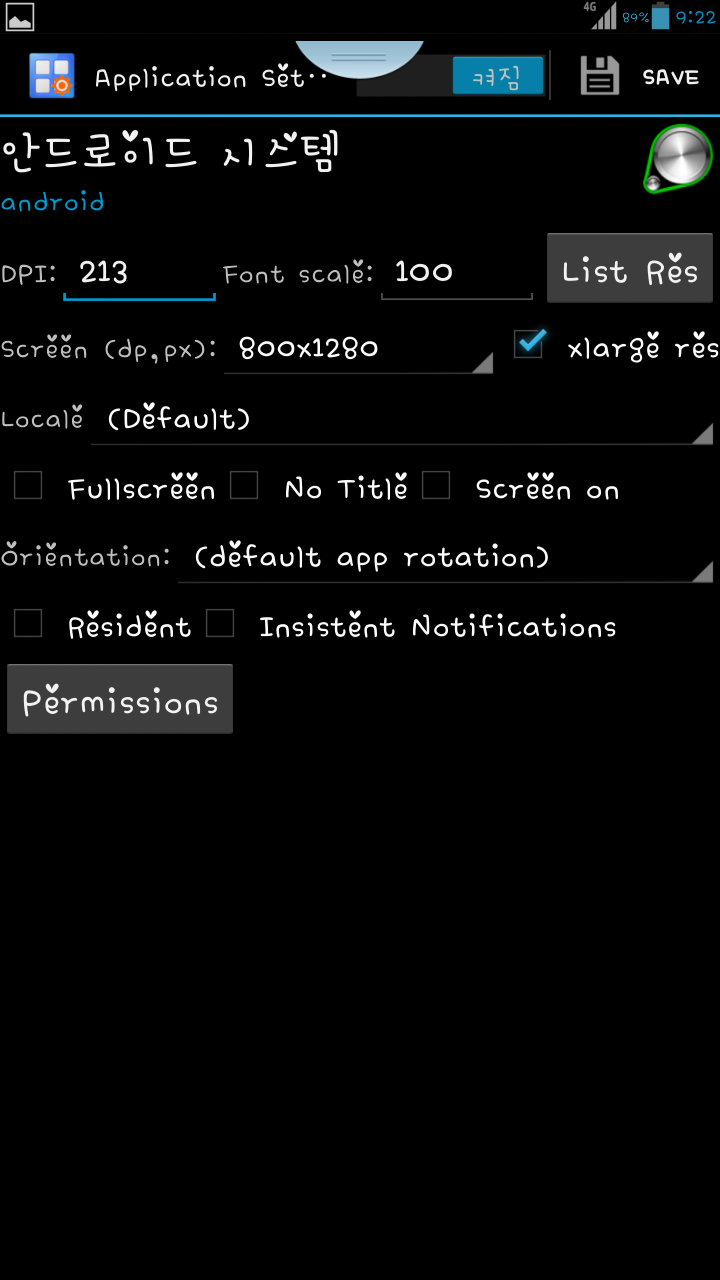Tap the 4G signal strength icon
Screen dimensions: 720x1280
click(602, 15)
